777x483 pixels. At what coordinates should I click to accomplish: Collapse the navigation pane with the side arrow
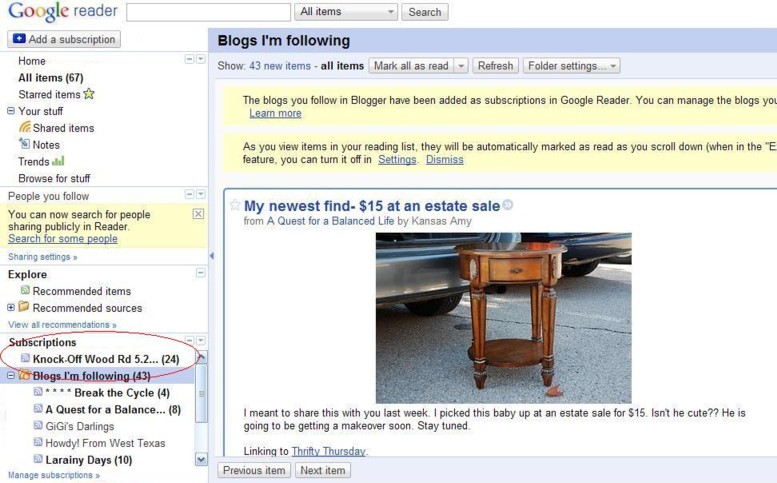click(212, 256)
